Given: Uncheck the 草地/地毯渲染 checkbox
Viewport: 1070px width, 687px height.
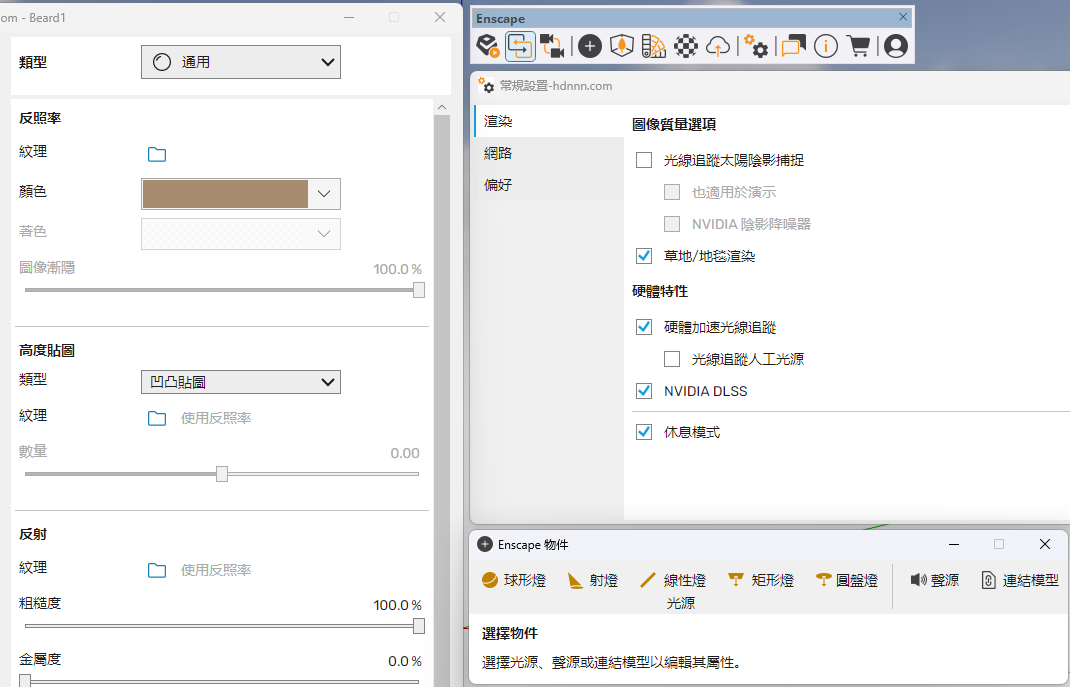Looking at the screenshot, I should coord(644,256).
